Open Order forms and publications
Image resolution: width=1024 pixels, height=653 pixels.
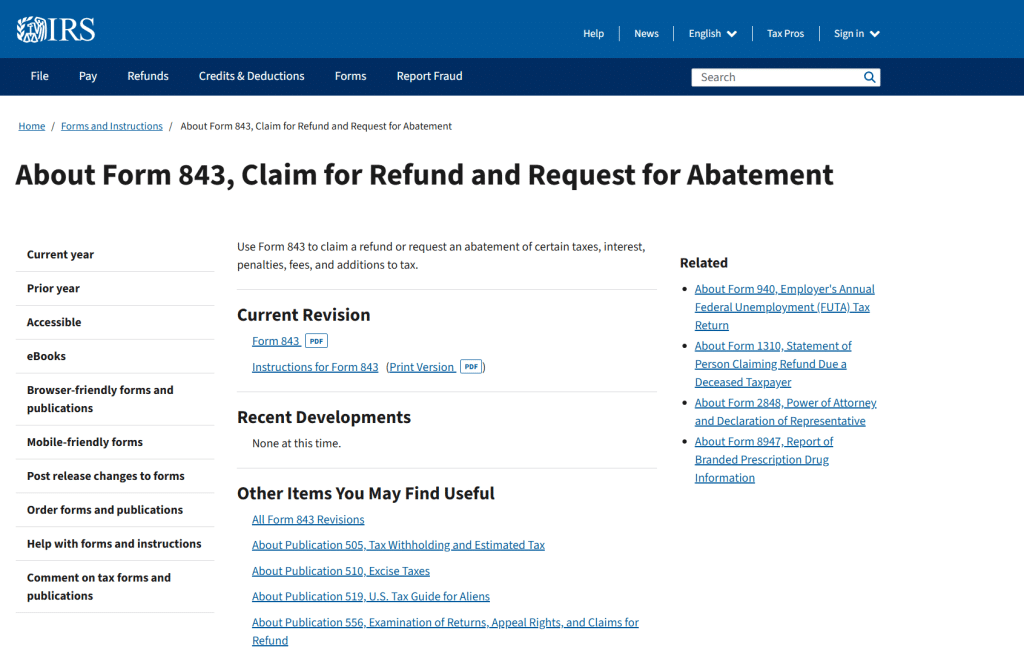(x=115, y=510)
